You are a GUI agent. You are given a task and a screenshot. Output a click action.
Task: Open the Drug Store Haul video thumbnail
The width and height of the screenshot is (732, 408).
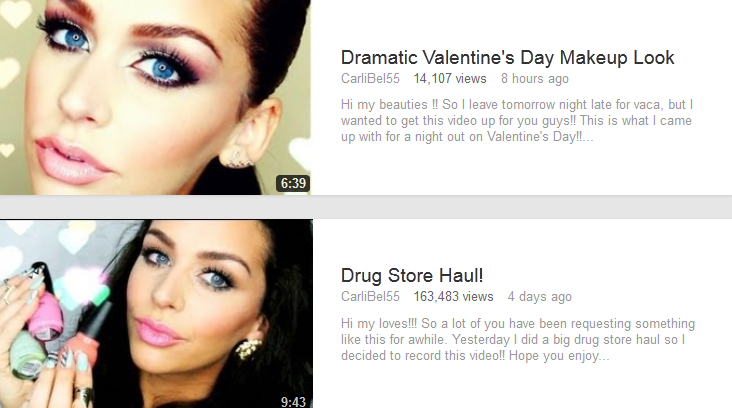click(x=156, y=314)
